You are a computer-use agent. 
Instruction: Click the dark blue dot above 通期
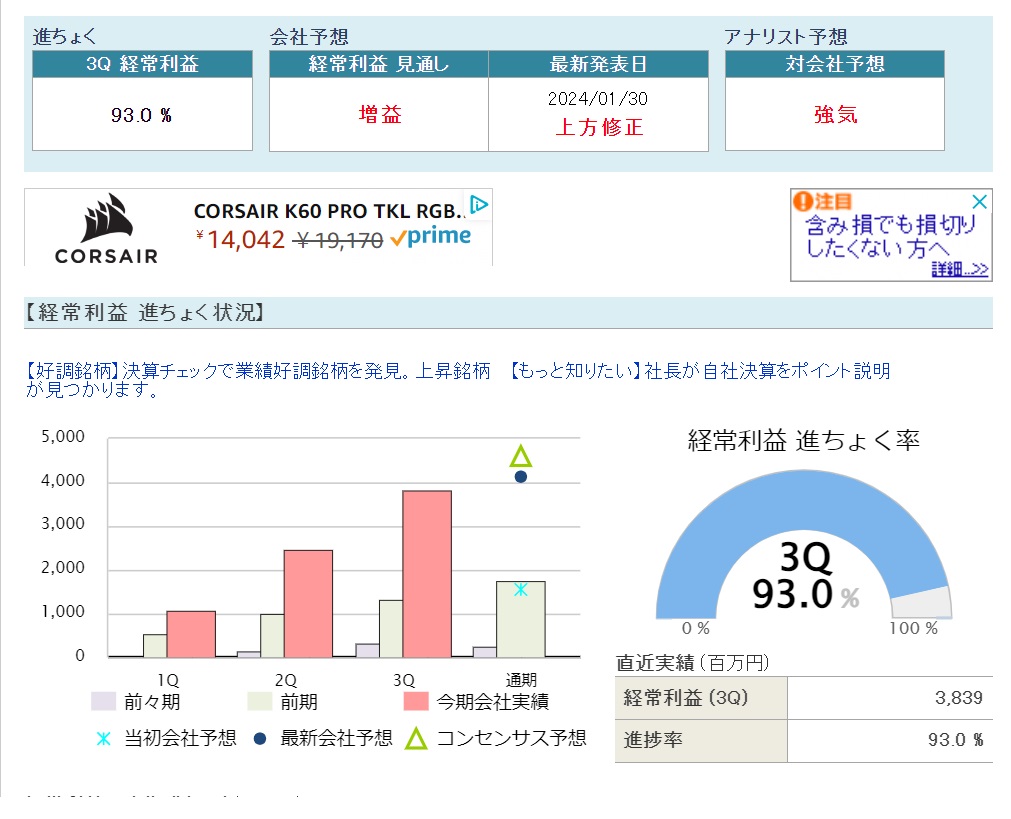520,477
